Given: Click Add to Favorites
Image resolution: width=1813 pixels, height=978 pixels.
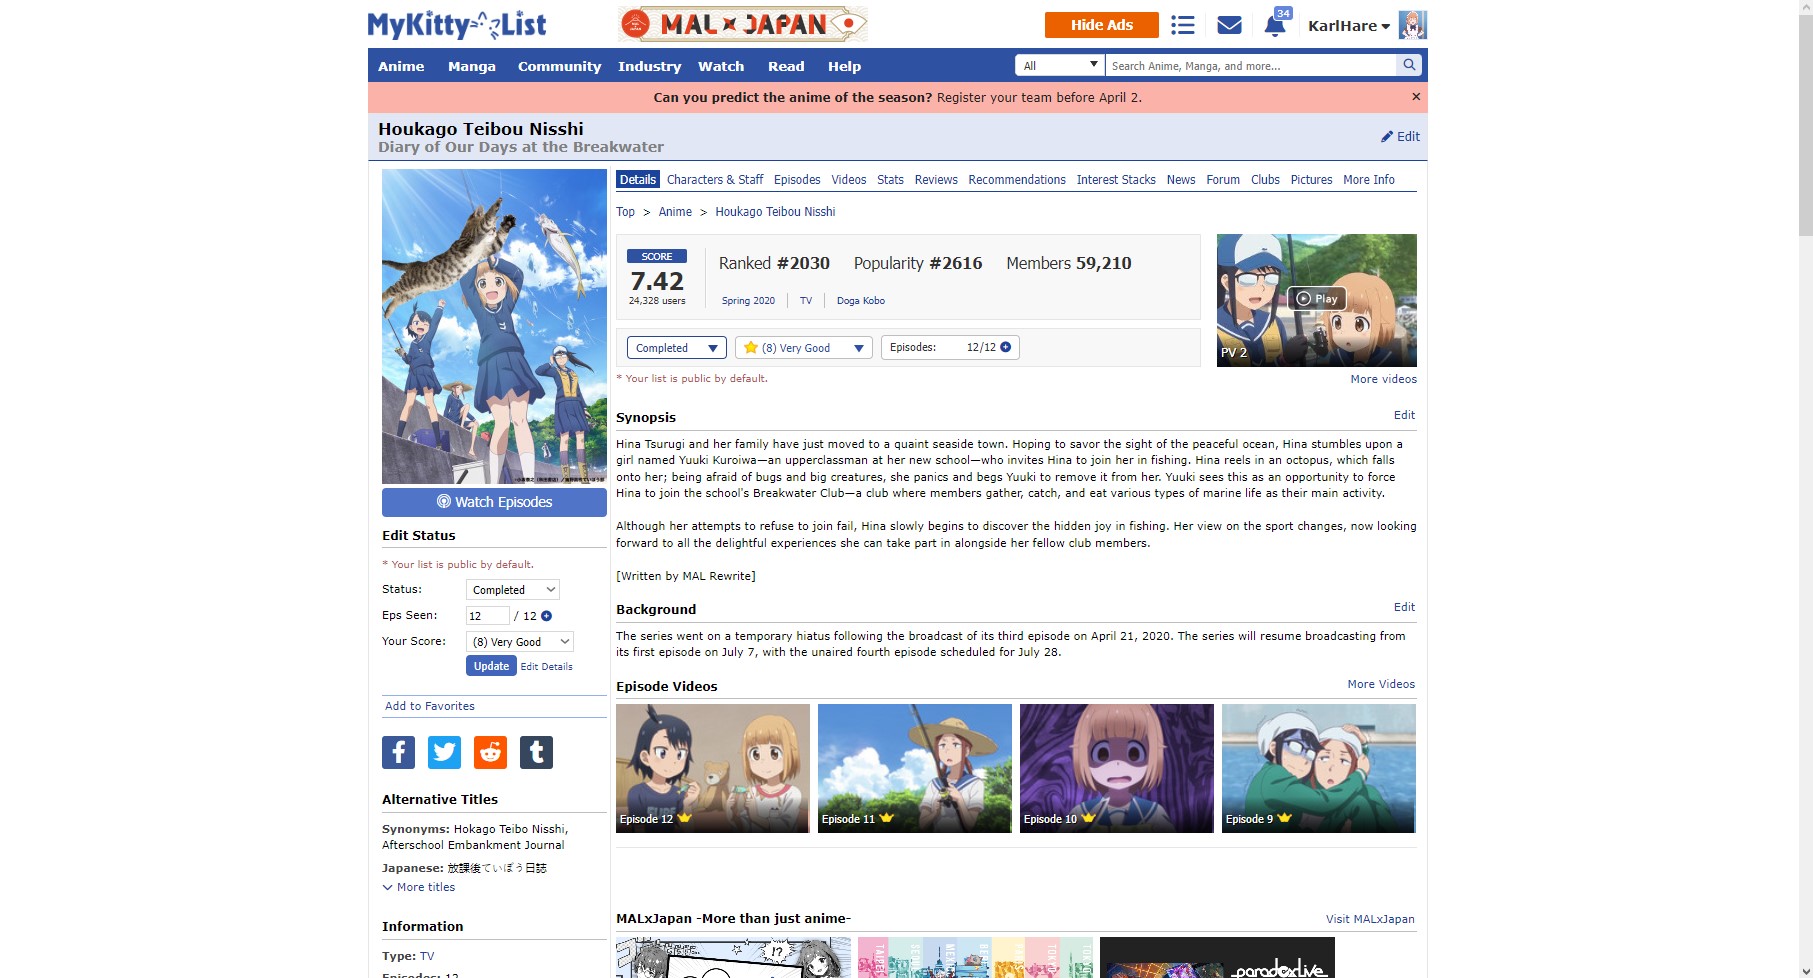Looking at the screenshot, I should [430, 706].
